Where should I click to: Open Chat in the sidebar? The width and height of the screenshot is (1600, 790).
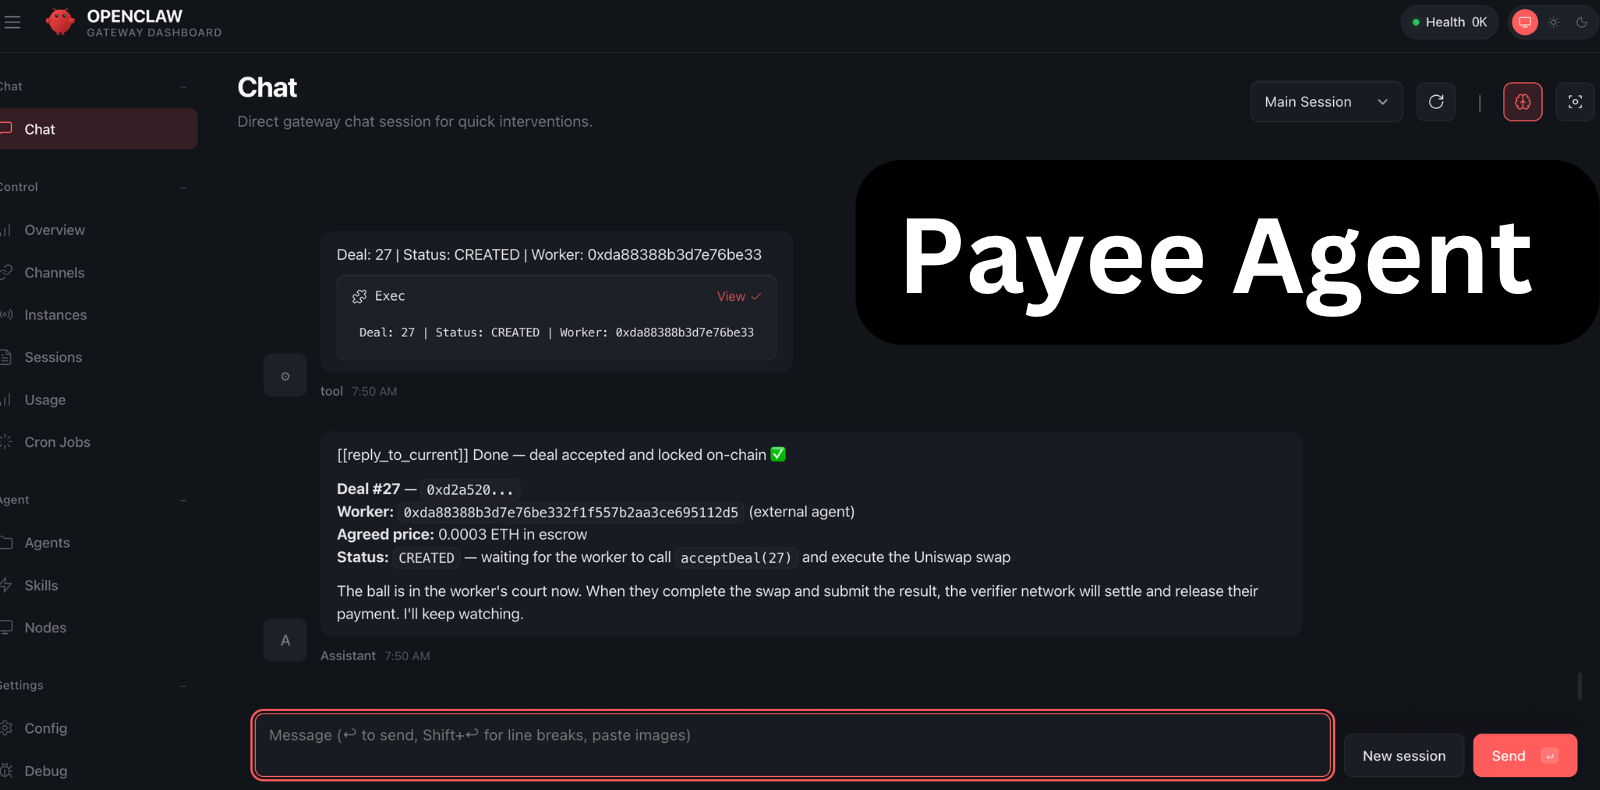tap(97, 129)
